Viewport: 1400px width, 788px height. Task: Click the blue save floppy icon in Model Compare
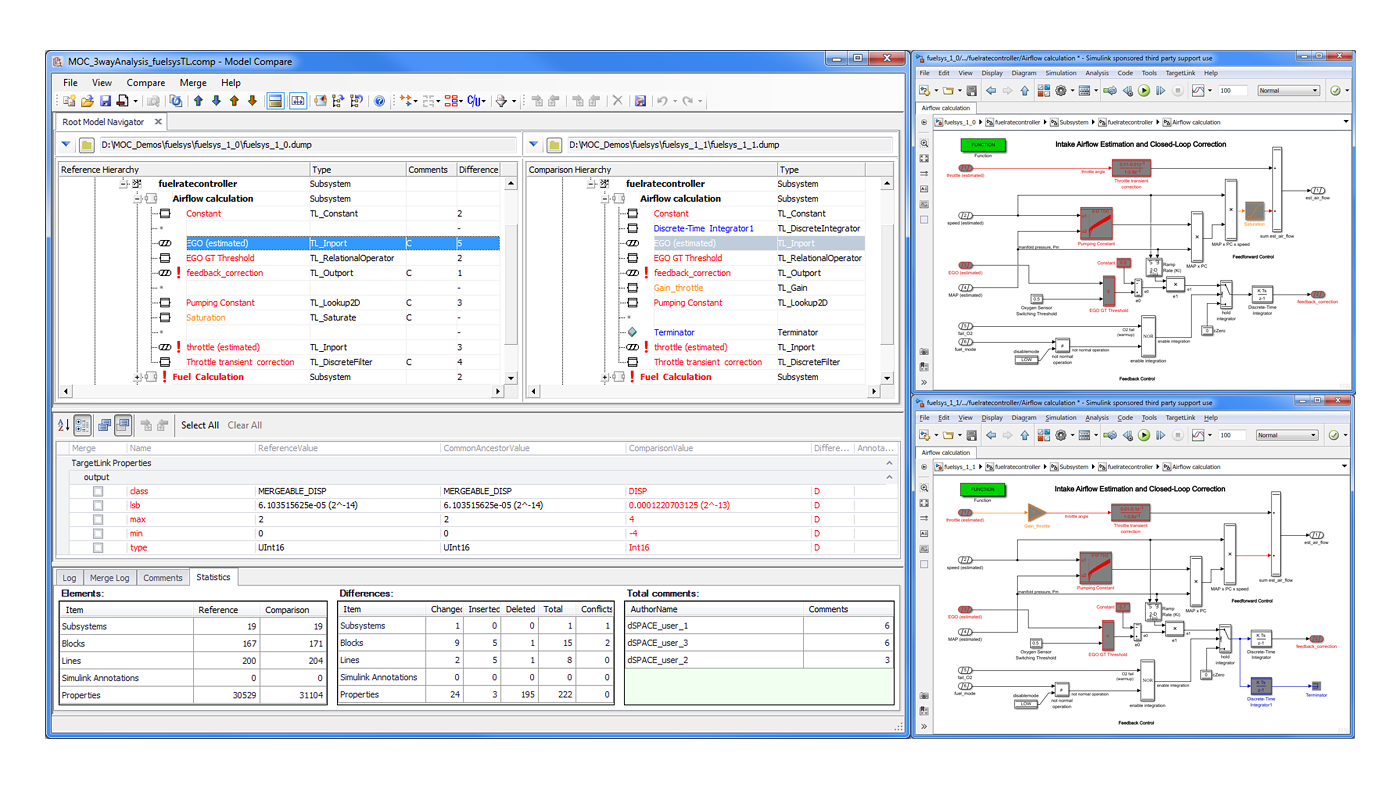(x=105, y=101)
